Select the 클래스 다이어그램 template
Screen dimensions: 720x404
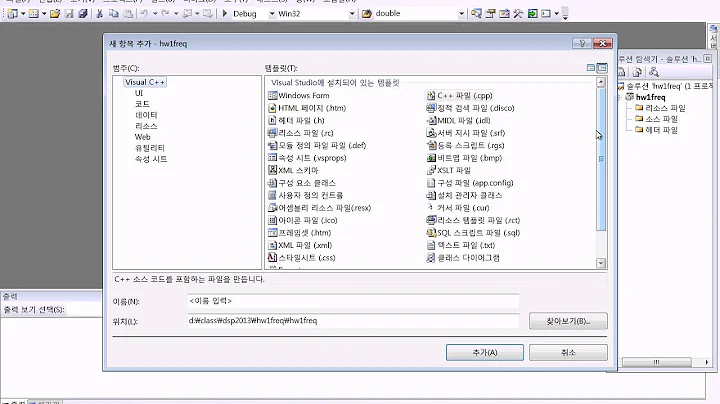pos(463,258)
